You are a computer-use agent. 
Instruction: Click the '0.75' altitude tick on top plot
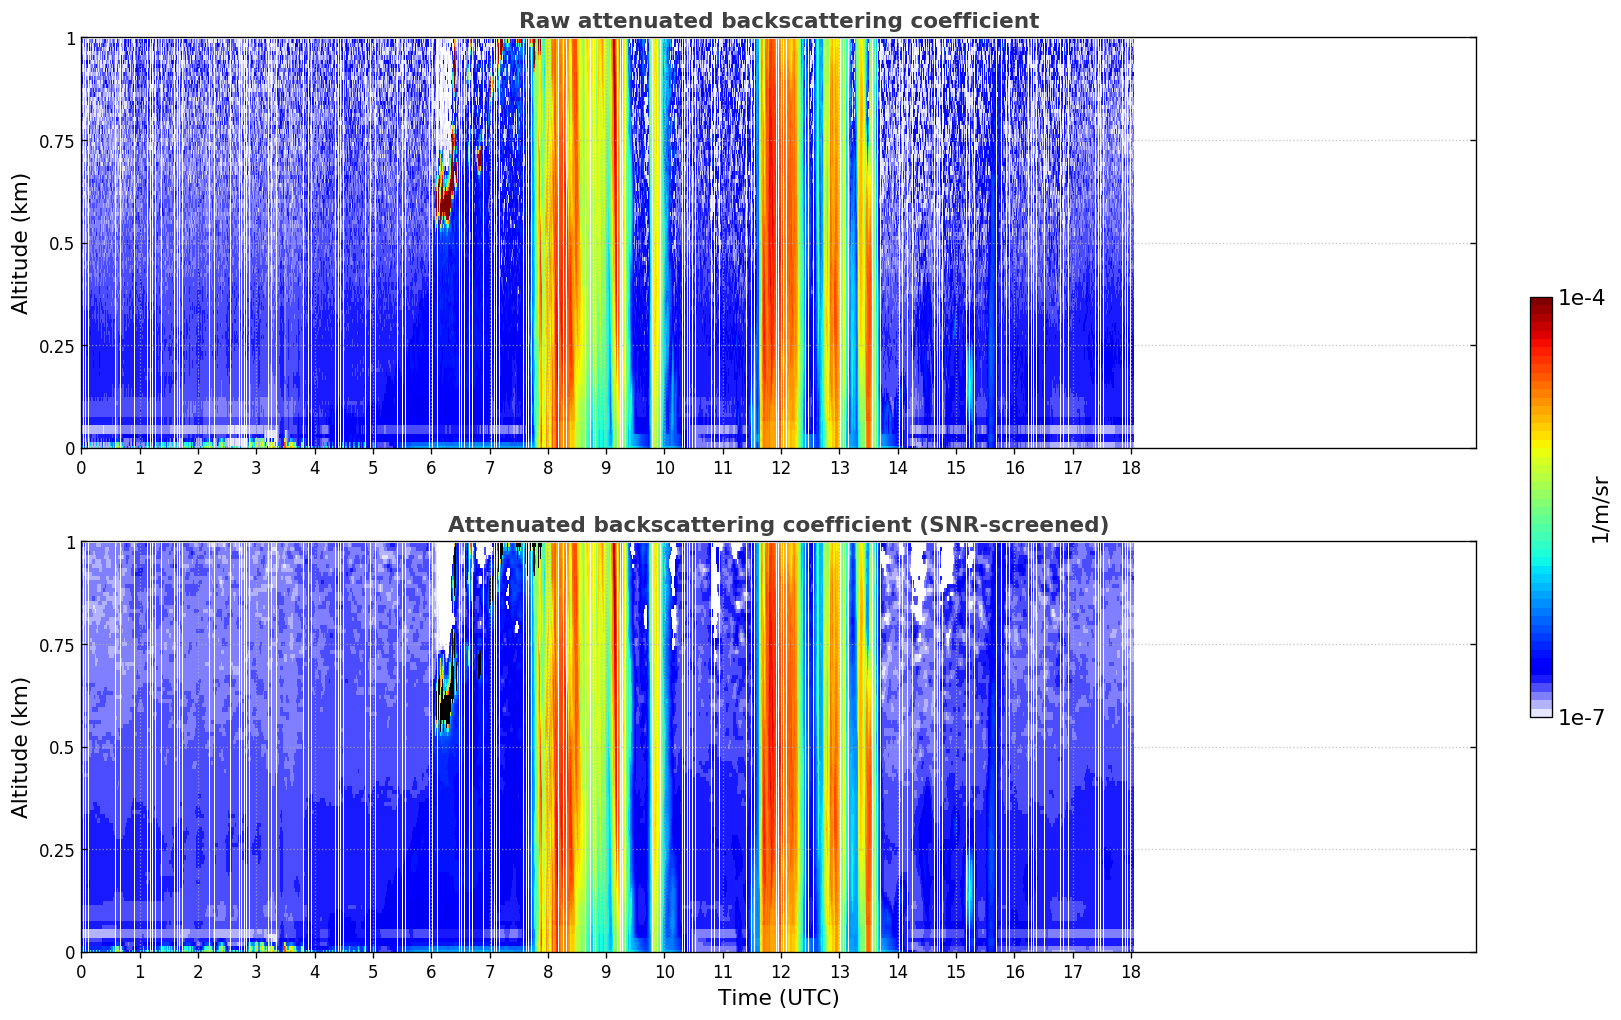coord(57,141)
